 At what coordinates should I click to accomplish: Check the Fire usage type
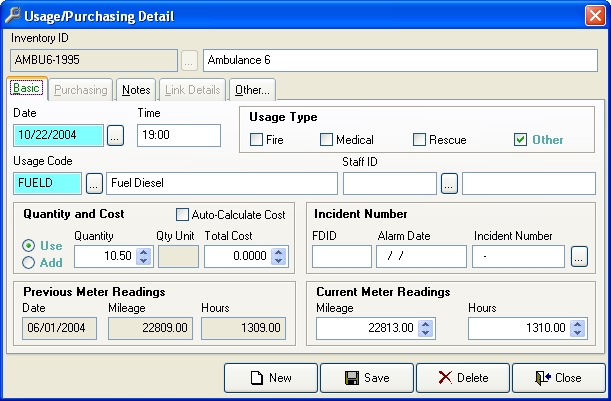pos(256,140)
